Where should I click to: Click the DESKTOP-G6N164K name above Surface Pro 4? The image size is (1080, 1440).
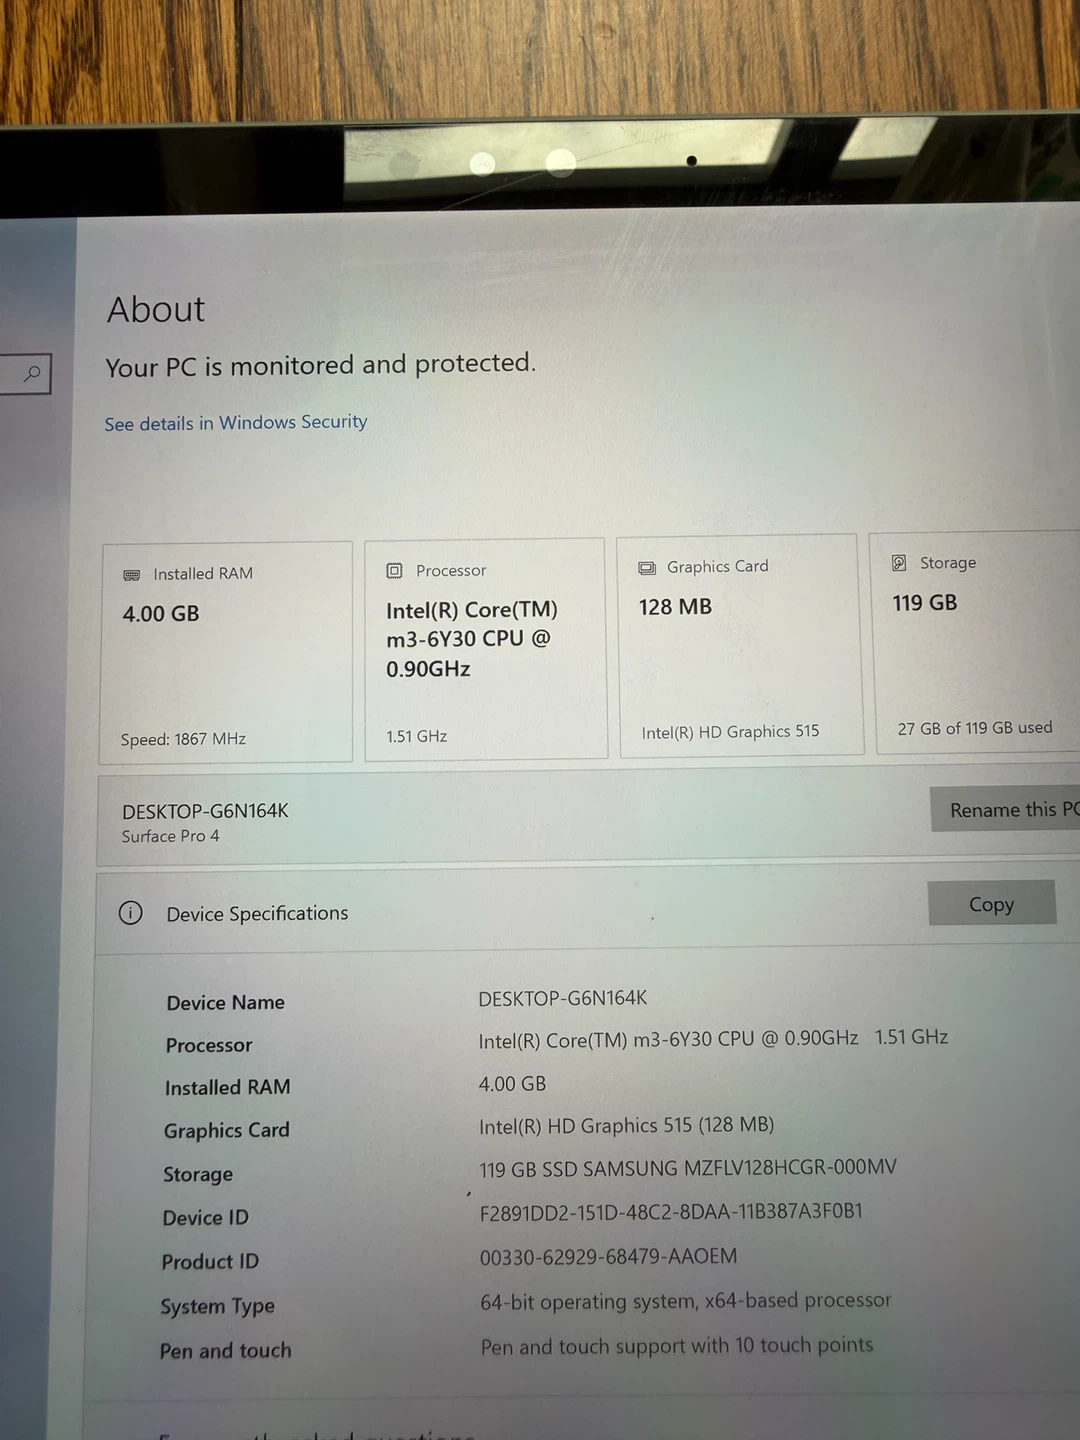click(x=205, y=811)
